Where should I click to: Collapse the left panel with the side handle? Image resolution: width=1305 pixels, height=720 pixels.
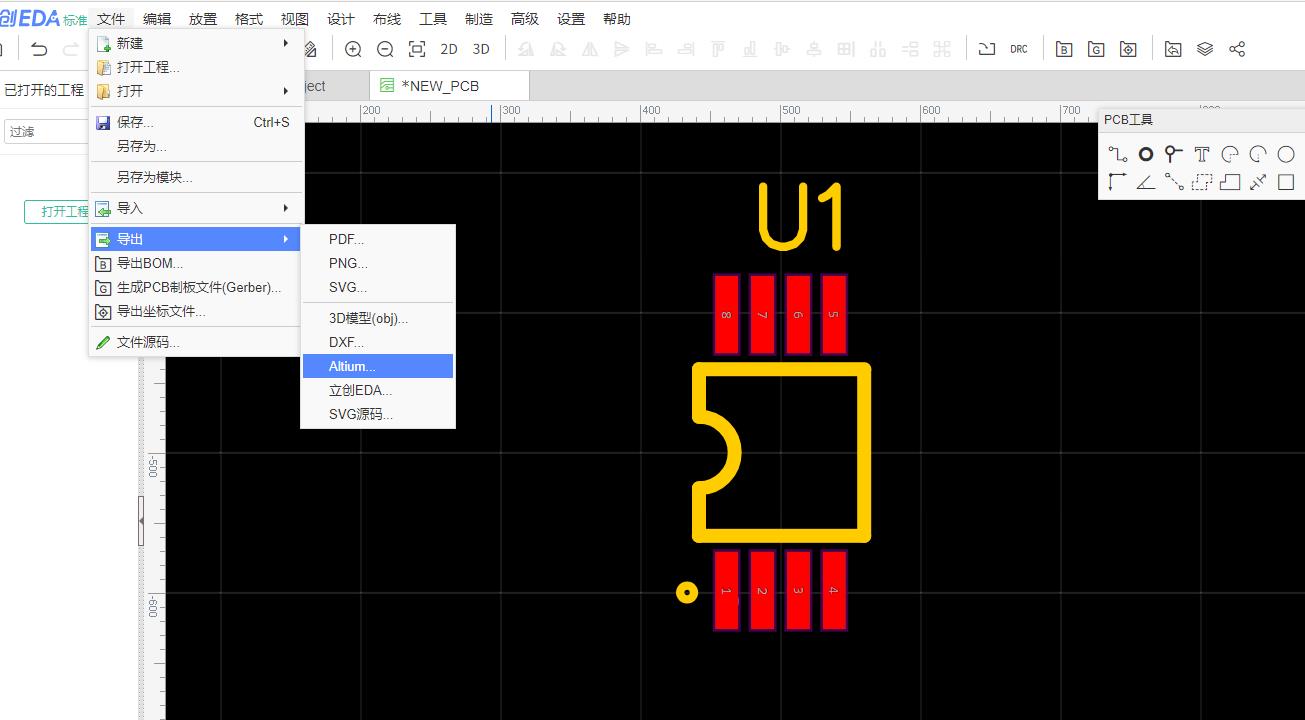[x=141, y=521]
